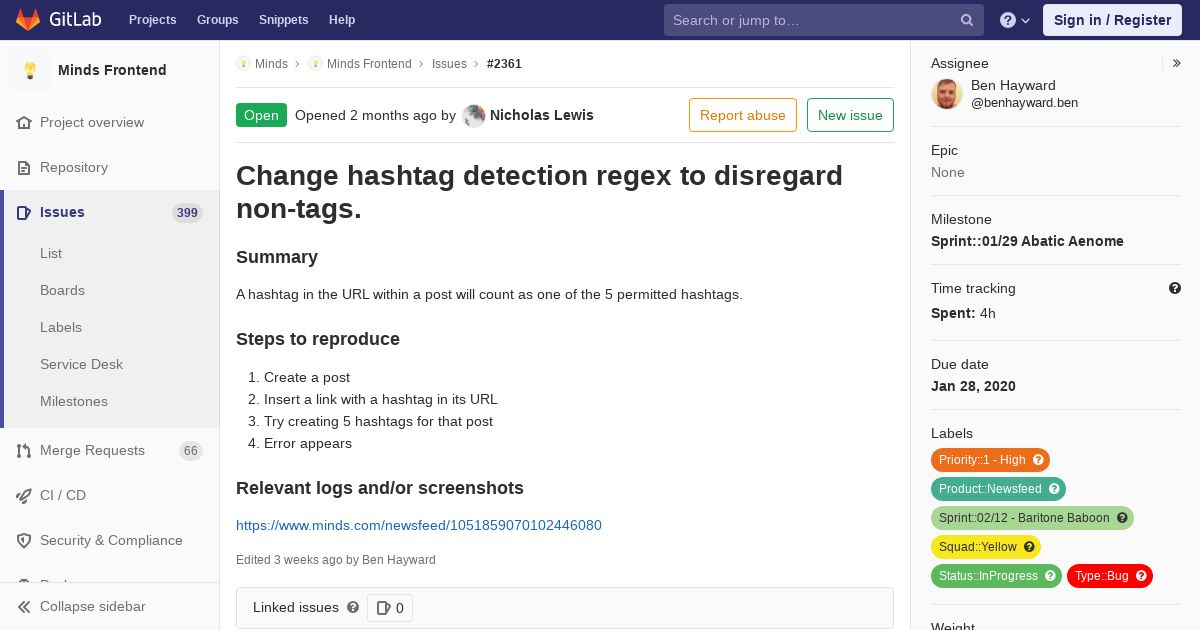Open the minds.com newsfeed URL link
1200x630 pixels.
[x=419, y=525]
